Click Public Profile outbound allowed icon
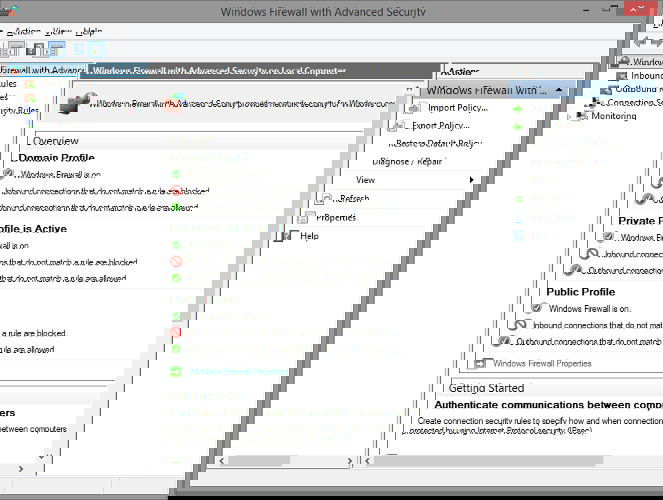The width and height of the screenshot is (663, 500). coord(504,341)
